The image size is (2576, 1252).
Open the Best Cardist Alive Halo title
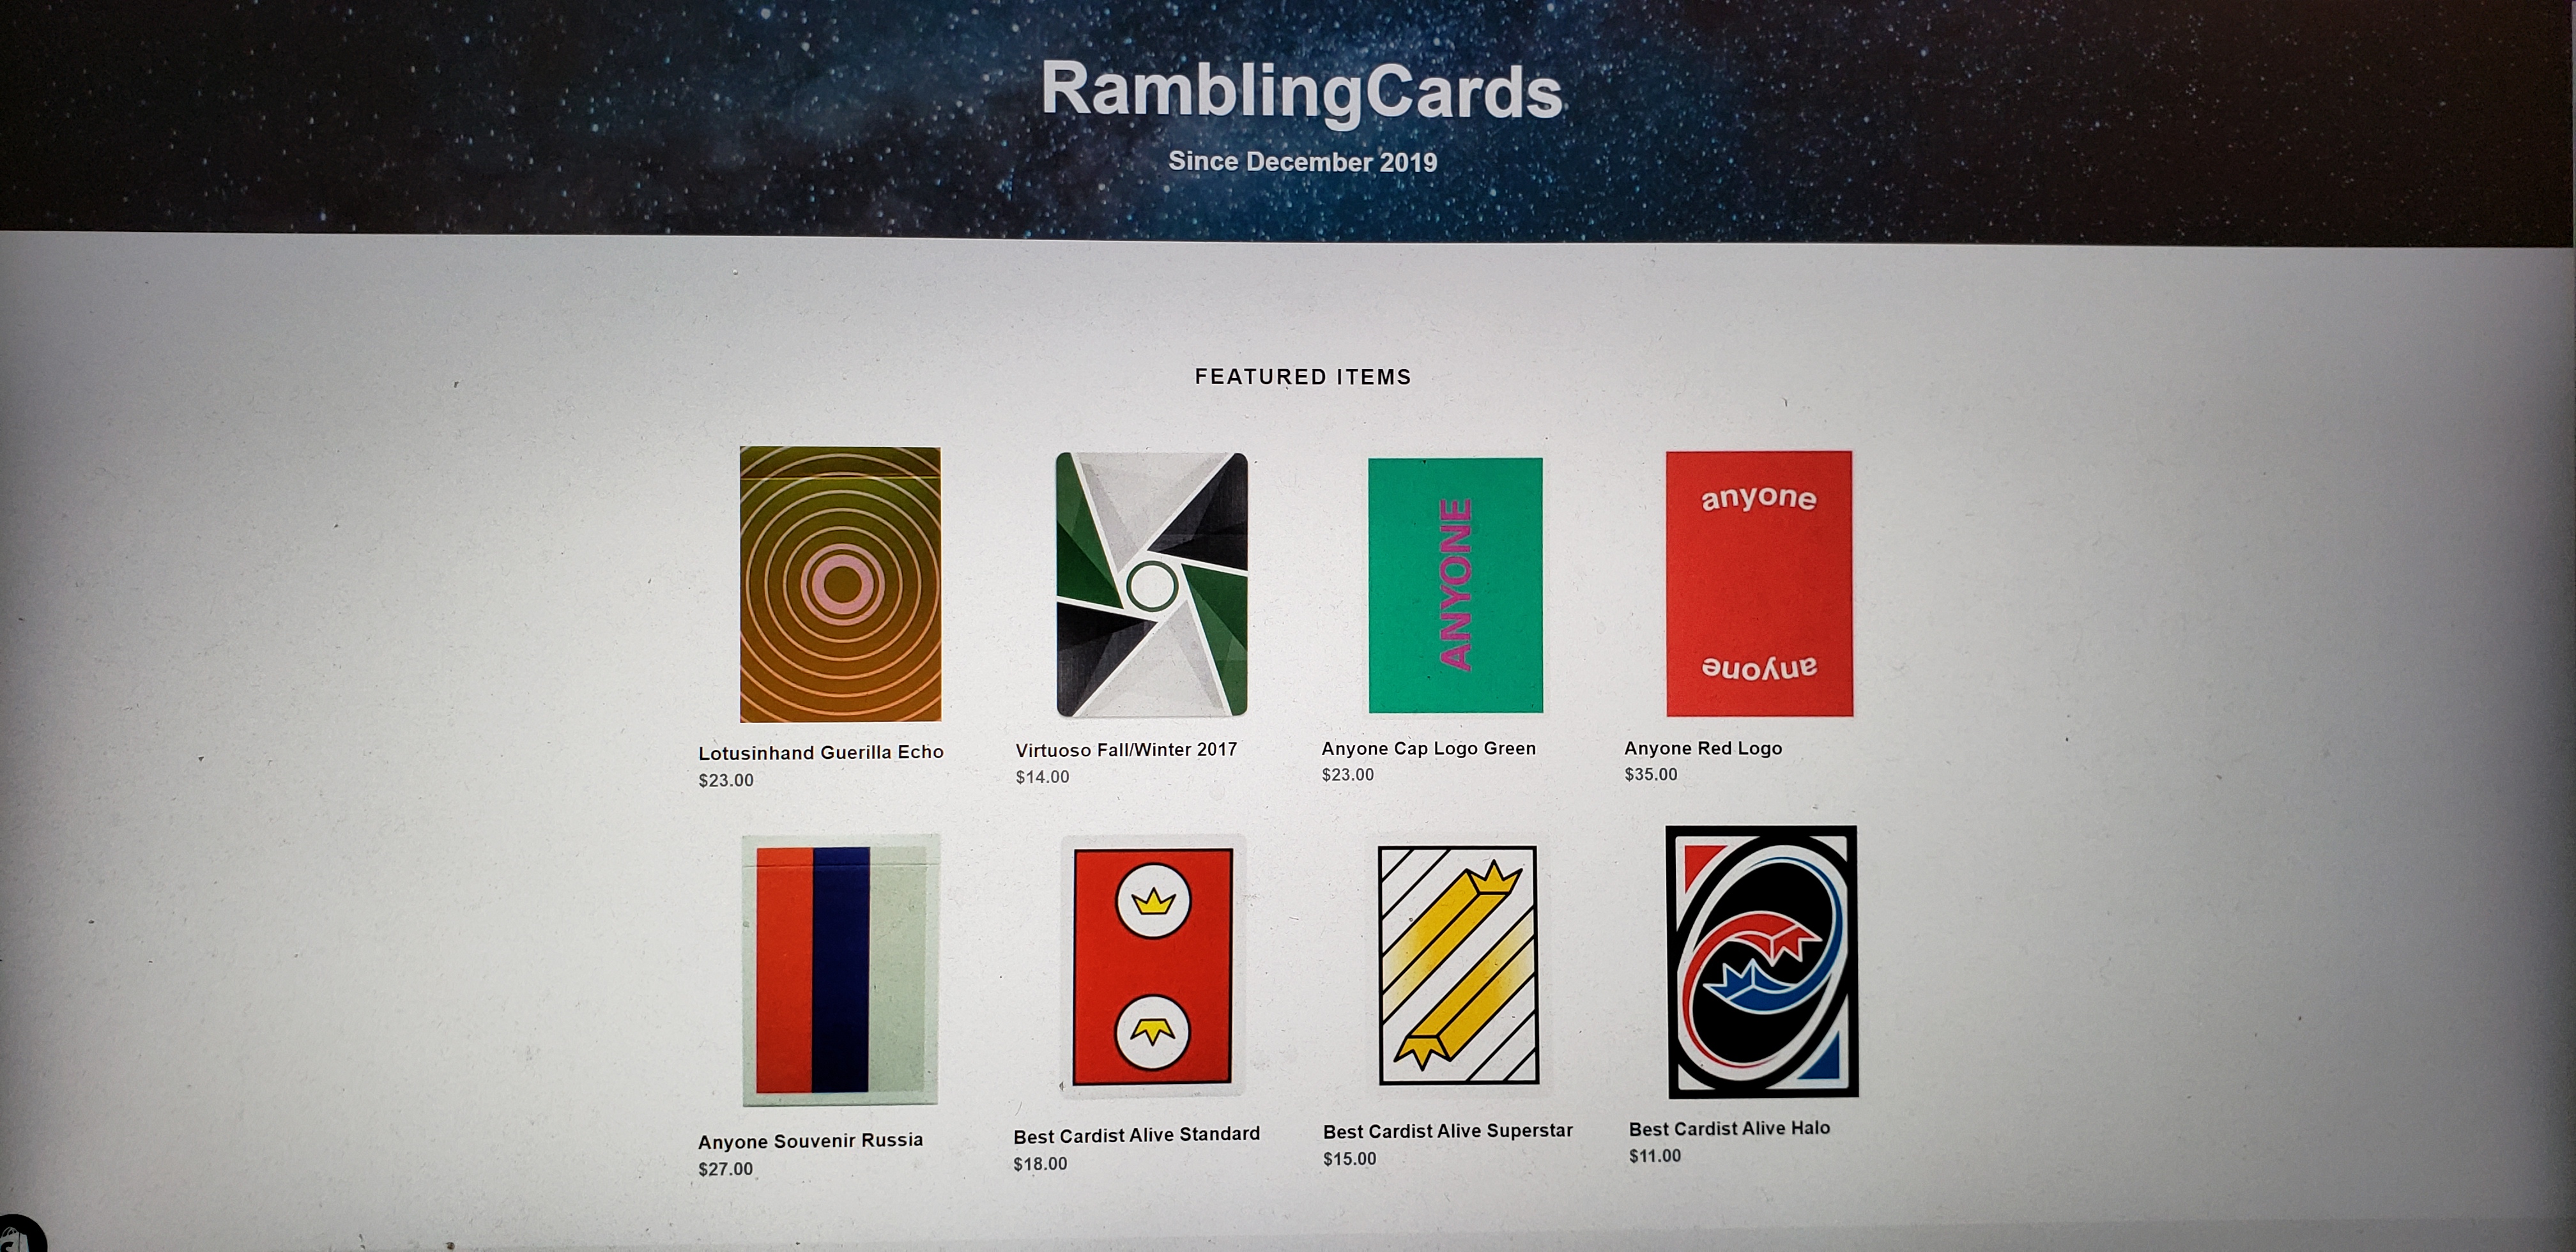(x=1729, y=1128)
